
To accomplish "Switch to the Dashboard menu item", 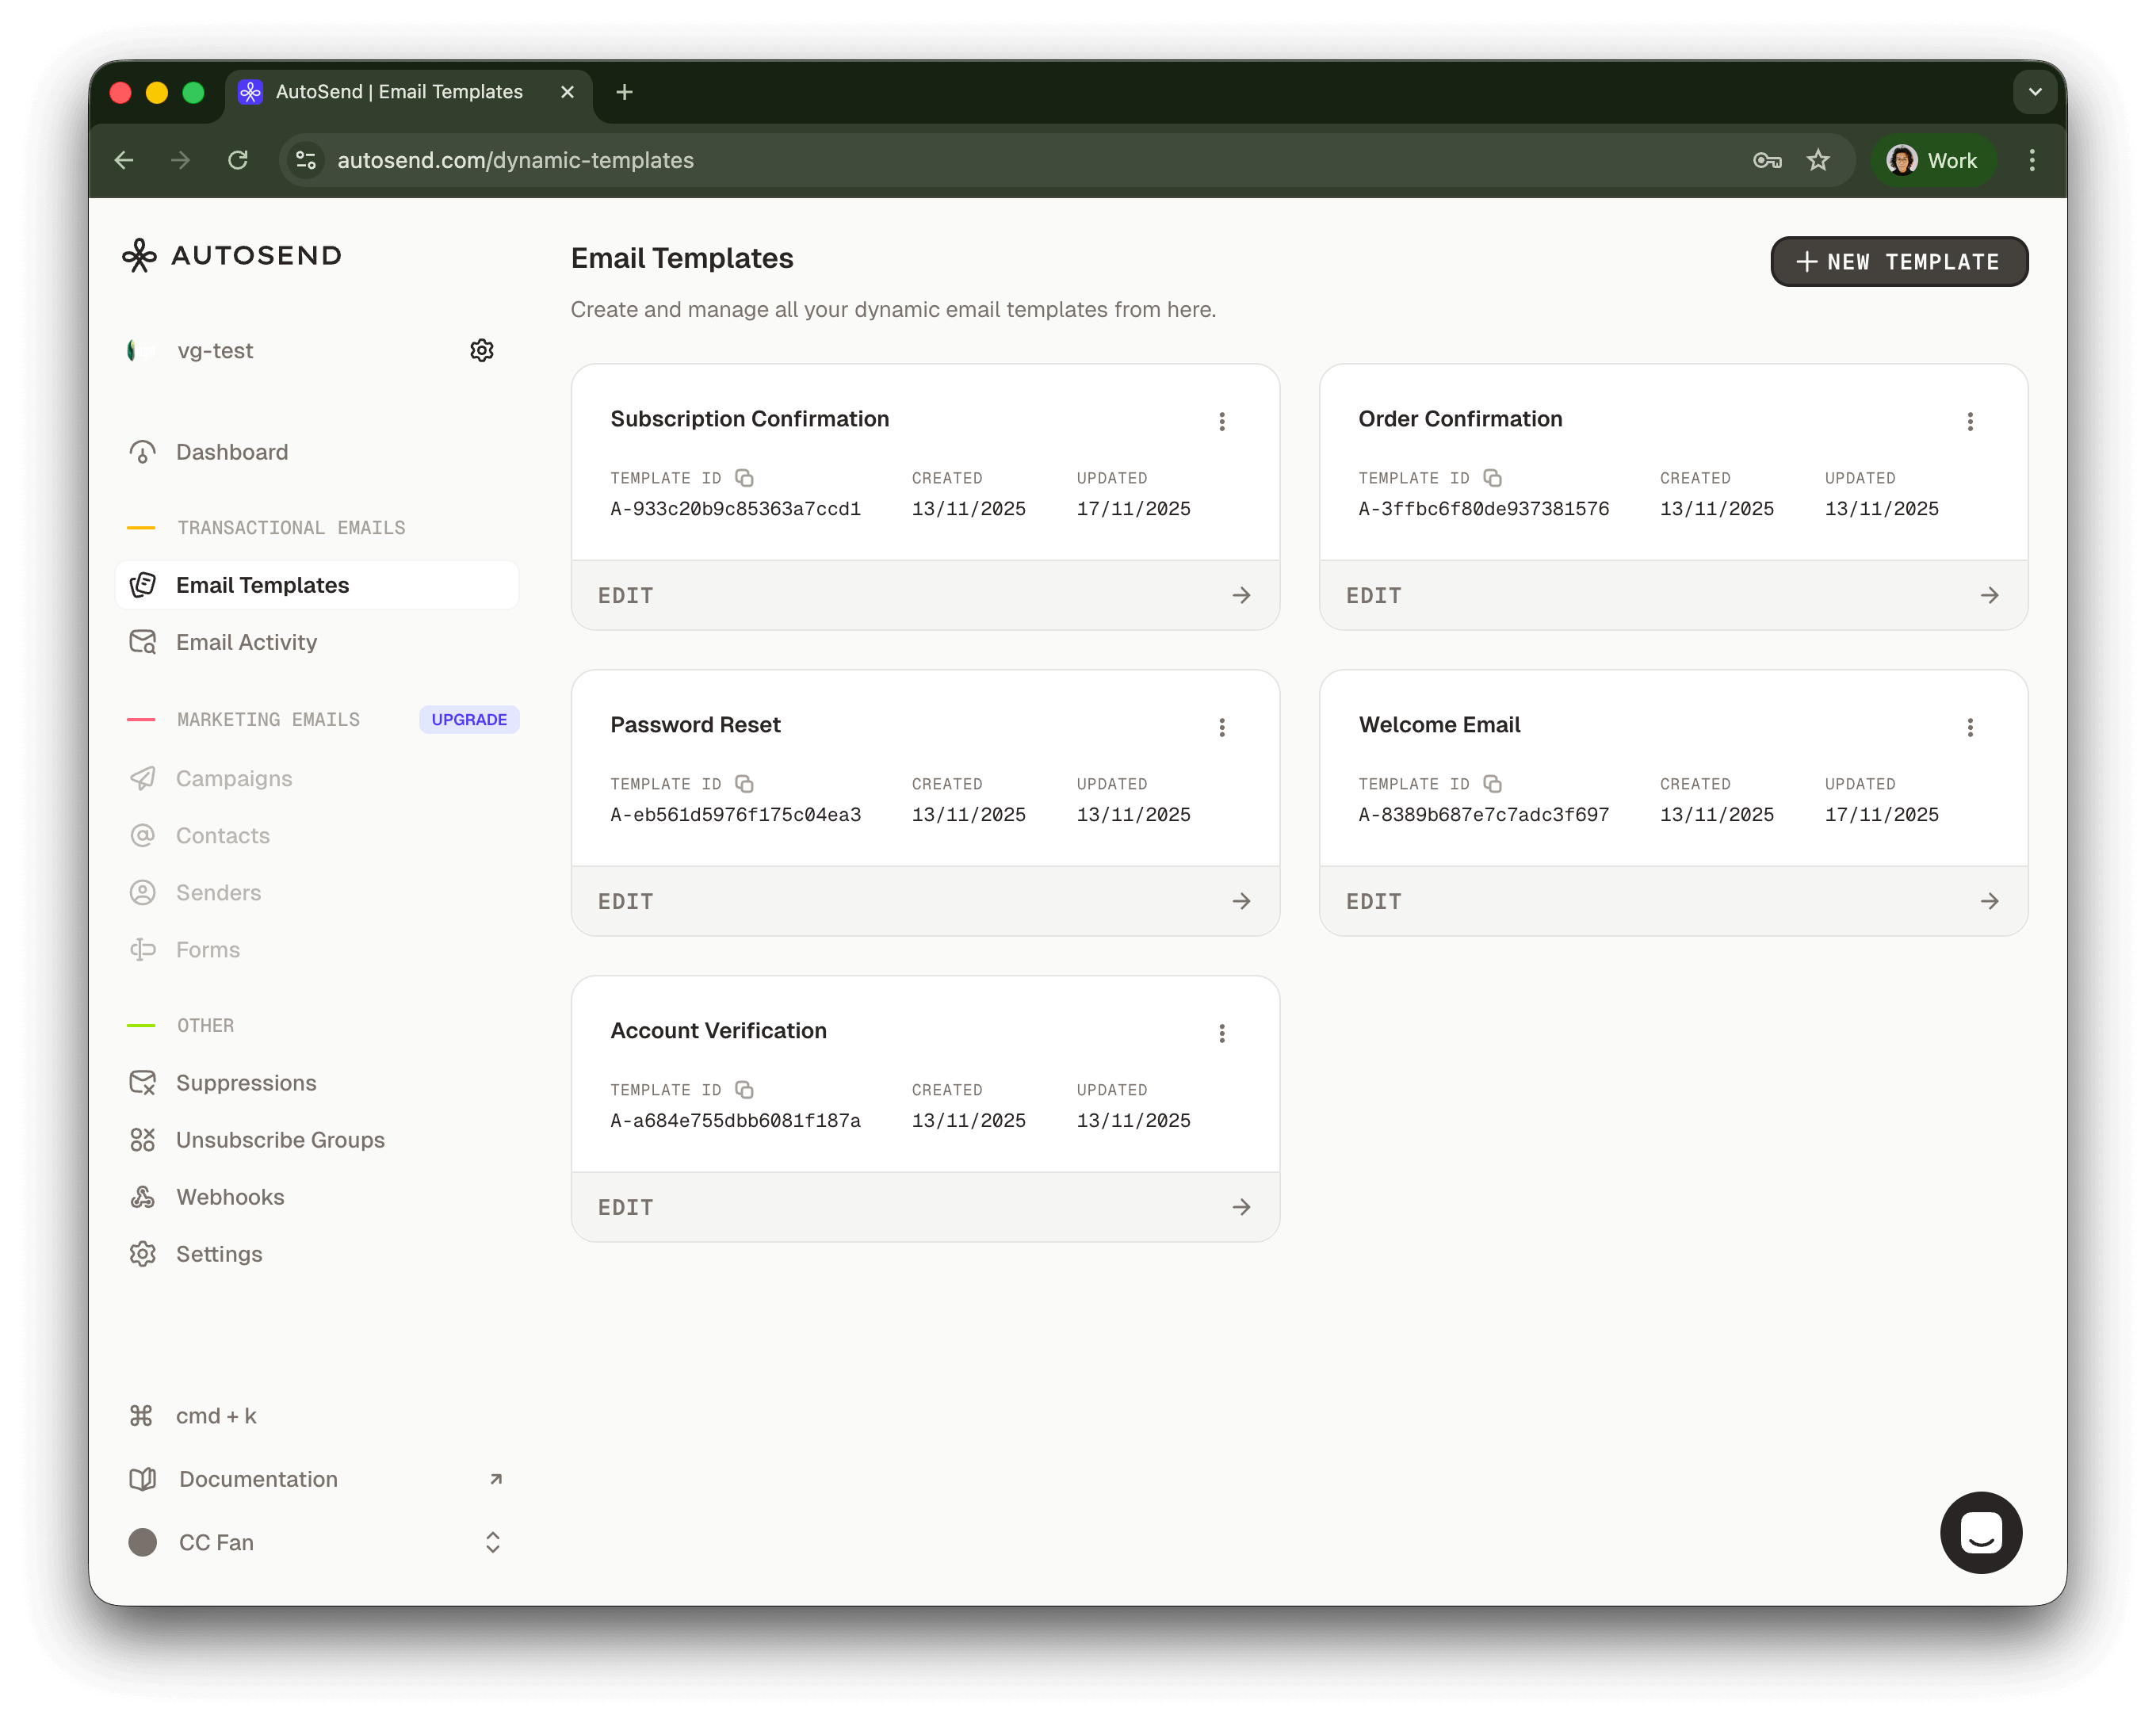I will (232, 451).
